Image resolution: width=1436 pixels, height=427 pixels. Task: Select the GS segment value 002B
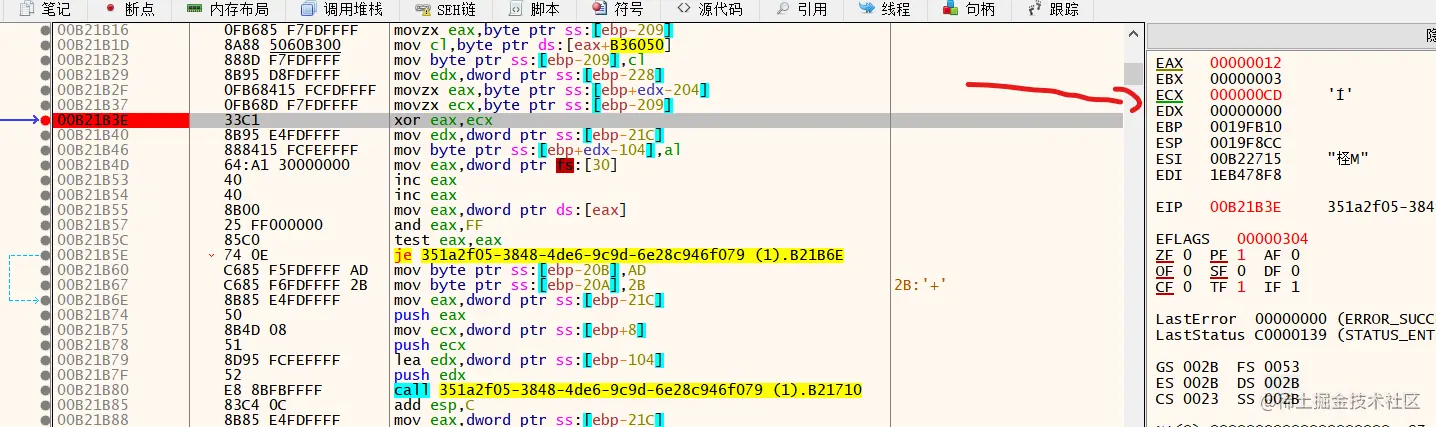[x=1200, y=367]
